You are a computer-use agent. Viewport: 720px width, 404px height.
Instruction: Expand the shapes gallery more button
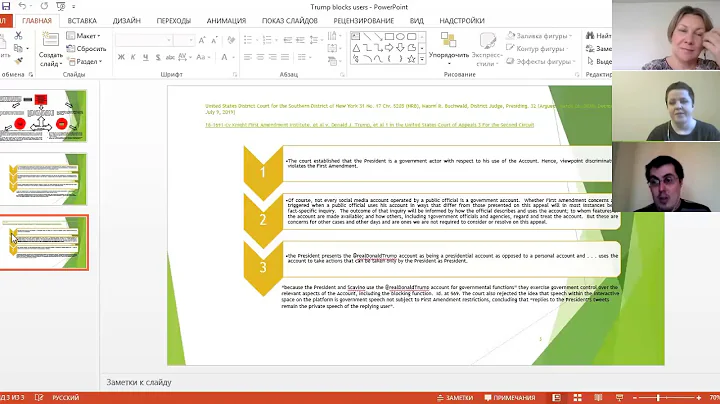tap(422, 59)
